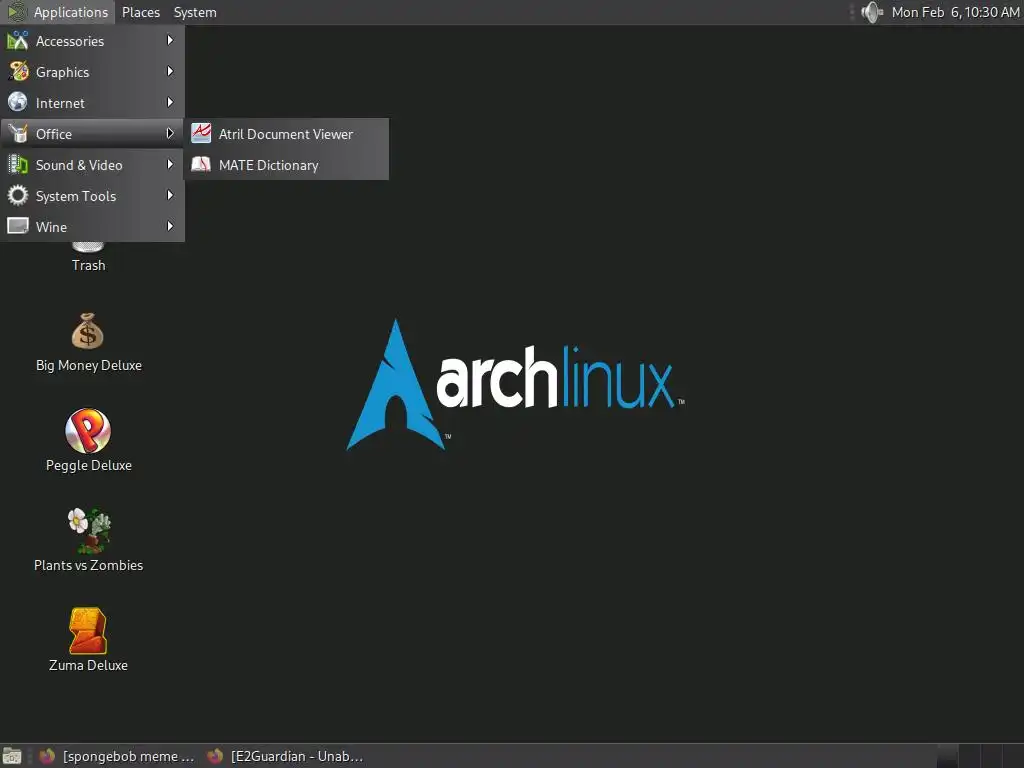This screenshot has width=1024, height=768.
Task: Switch to the spongebob meme taskbar window
Action: pyautogui.click(x=116, y=756)
